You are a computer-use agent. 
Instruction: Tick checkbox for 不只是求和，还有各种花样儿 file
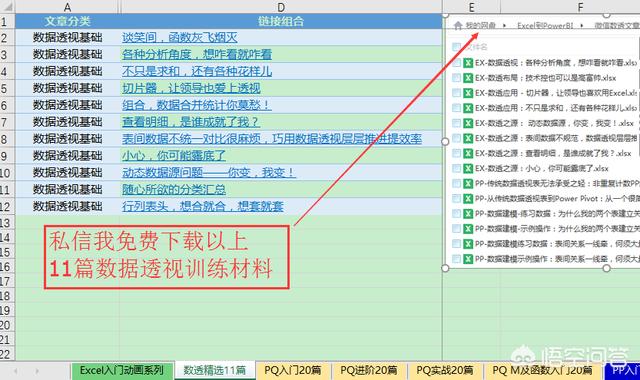click(x=456, y=108)
